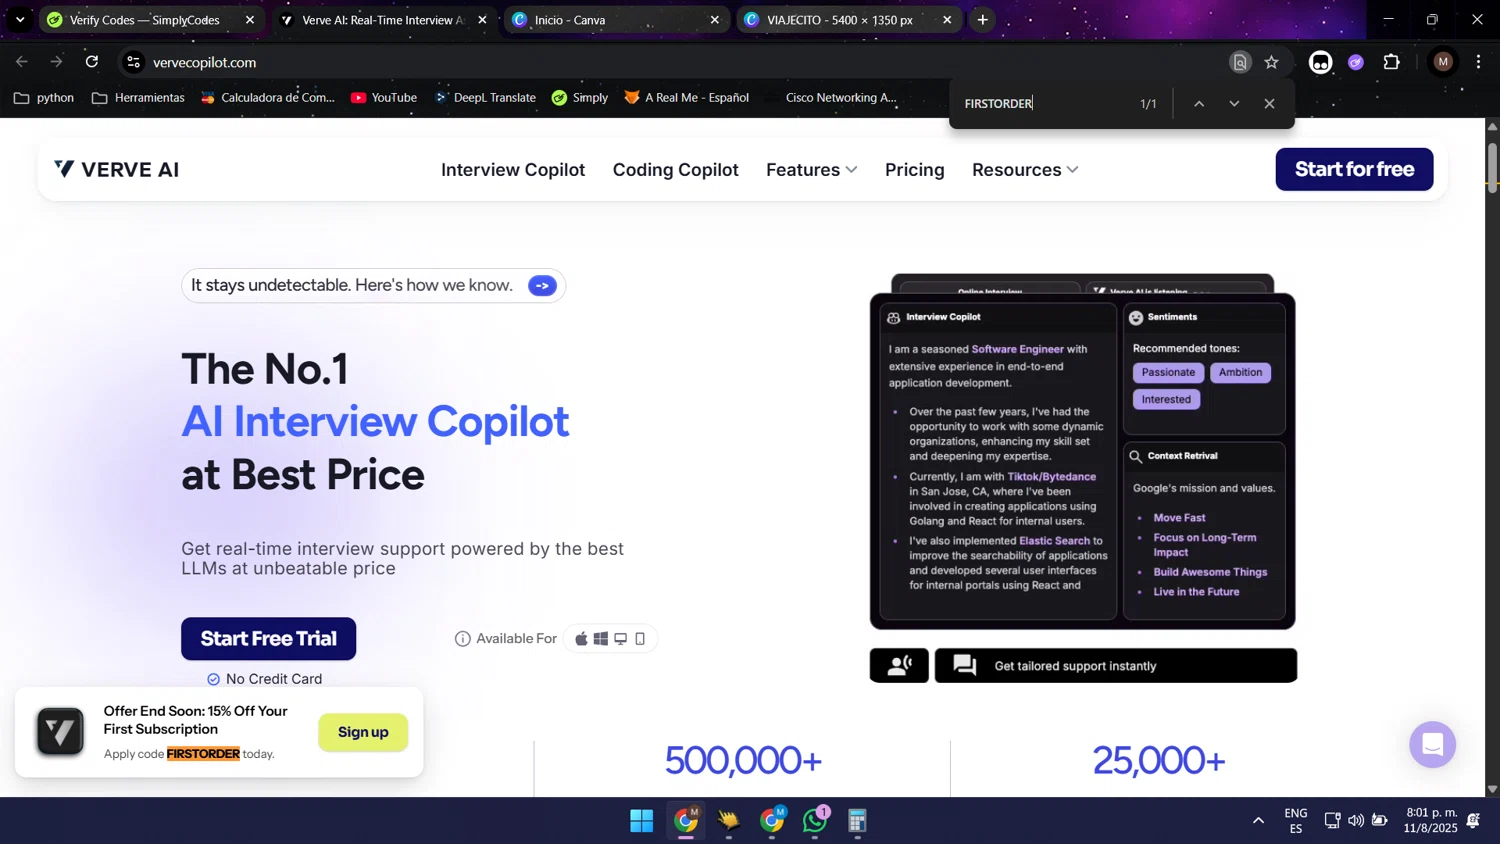Open the YouTube bookmark

coord(384,97)
